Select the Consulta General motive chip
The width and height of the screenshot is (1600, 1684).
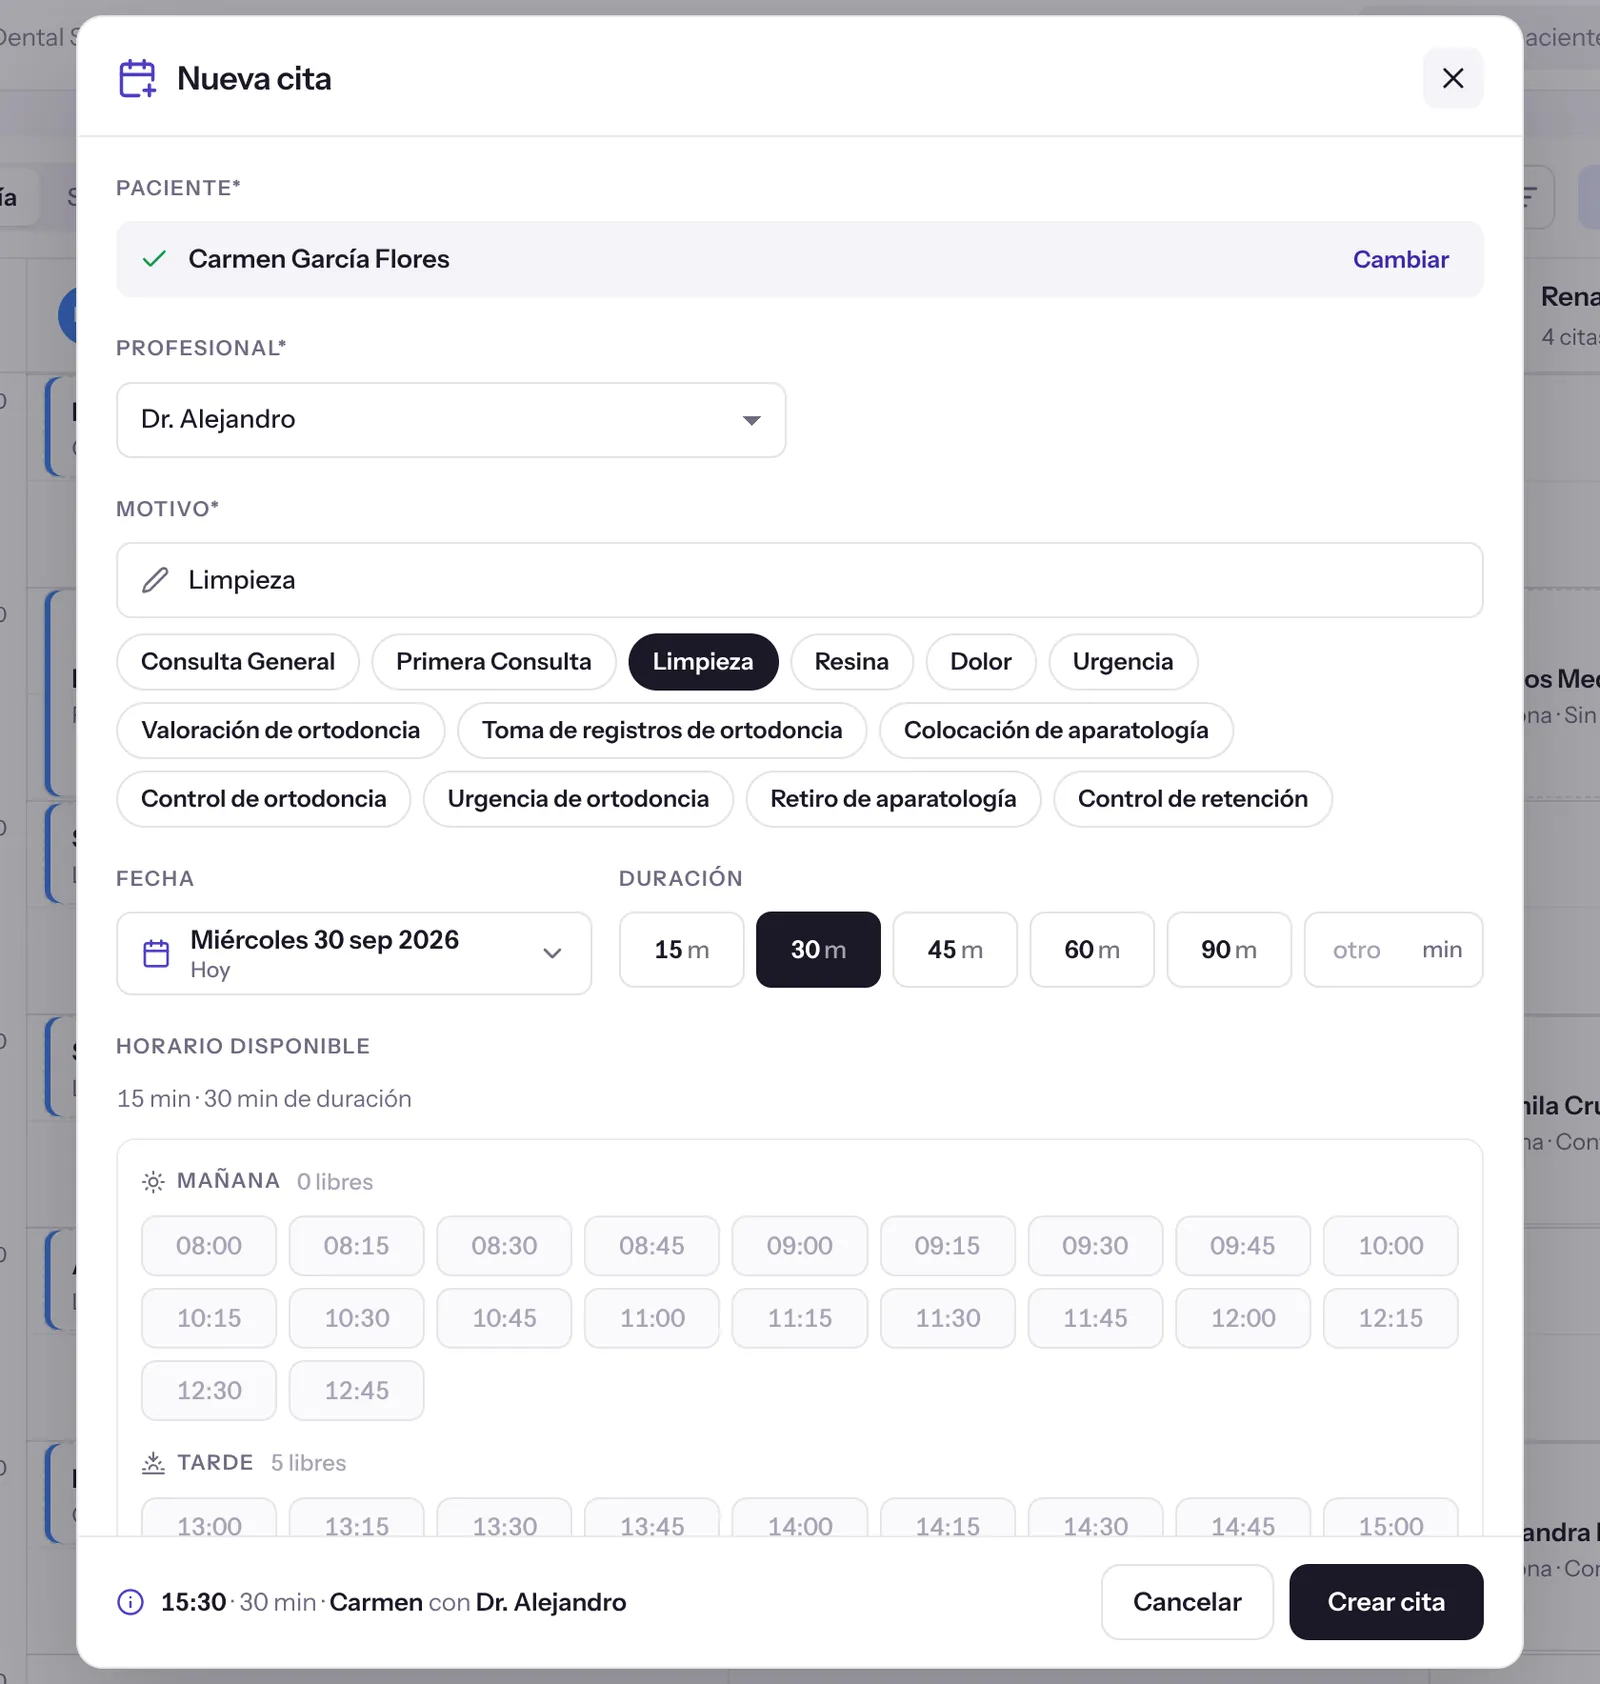[238, 662]
